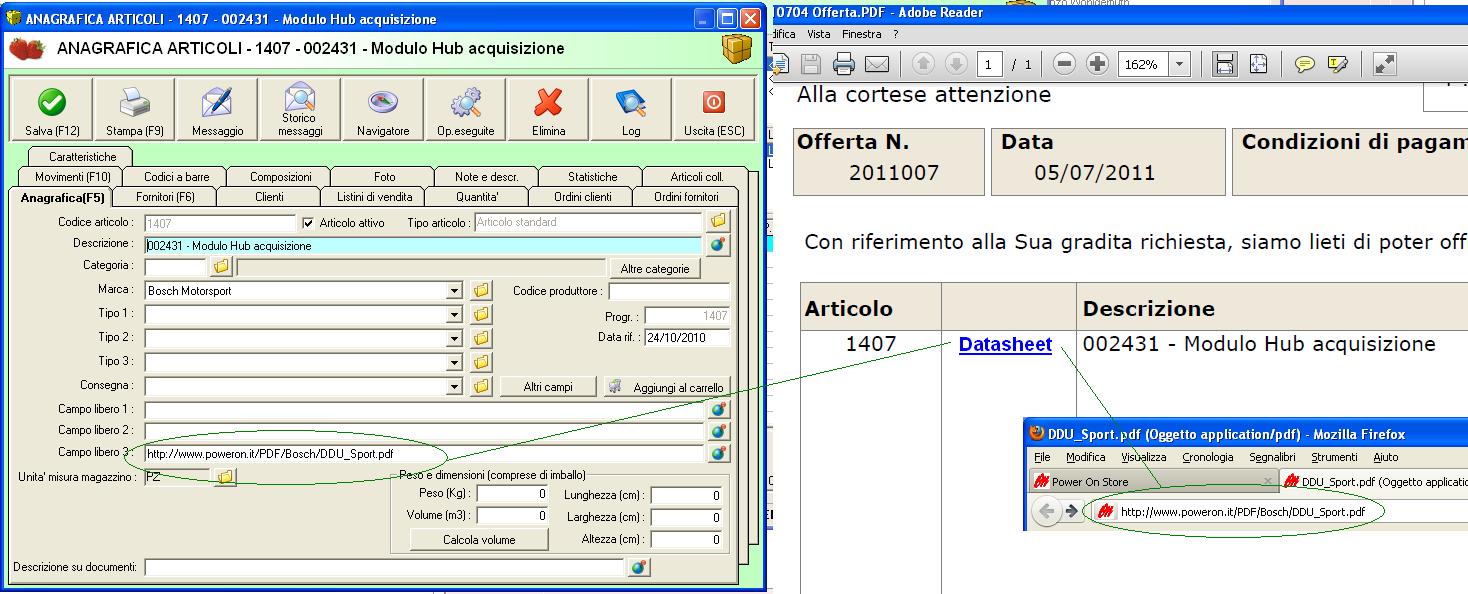Click the Descrizione text field
The height and width of the screenshot is (594, 1468).
pyautogui.click(x=423, y=245)
